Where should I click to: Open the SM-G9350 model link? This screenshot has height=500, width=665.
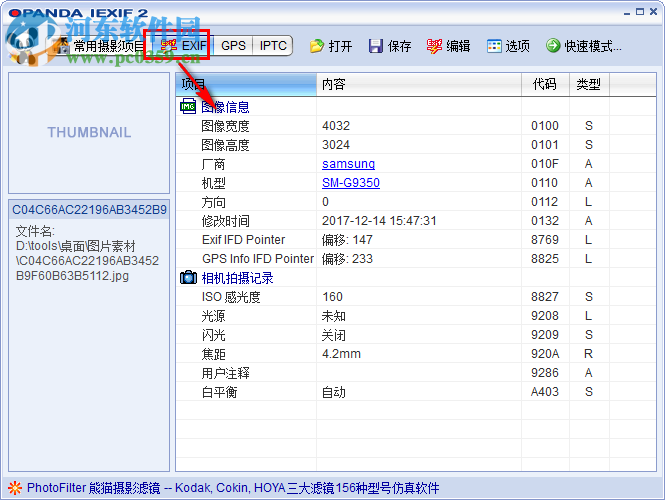(x=351, y=183)
